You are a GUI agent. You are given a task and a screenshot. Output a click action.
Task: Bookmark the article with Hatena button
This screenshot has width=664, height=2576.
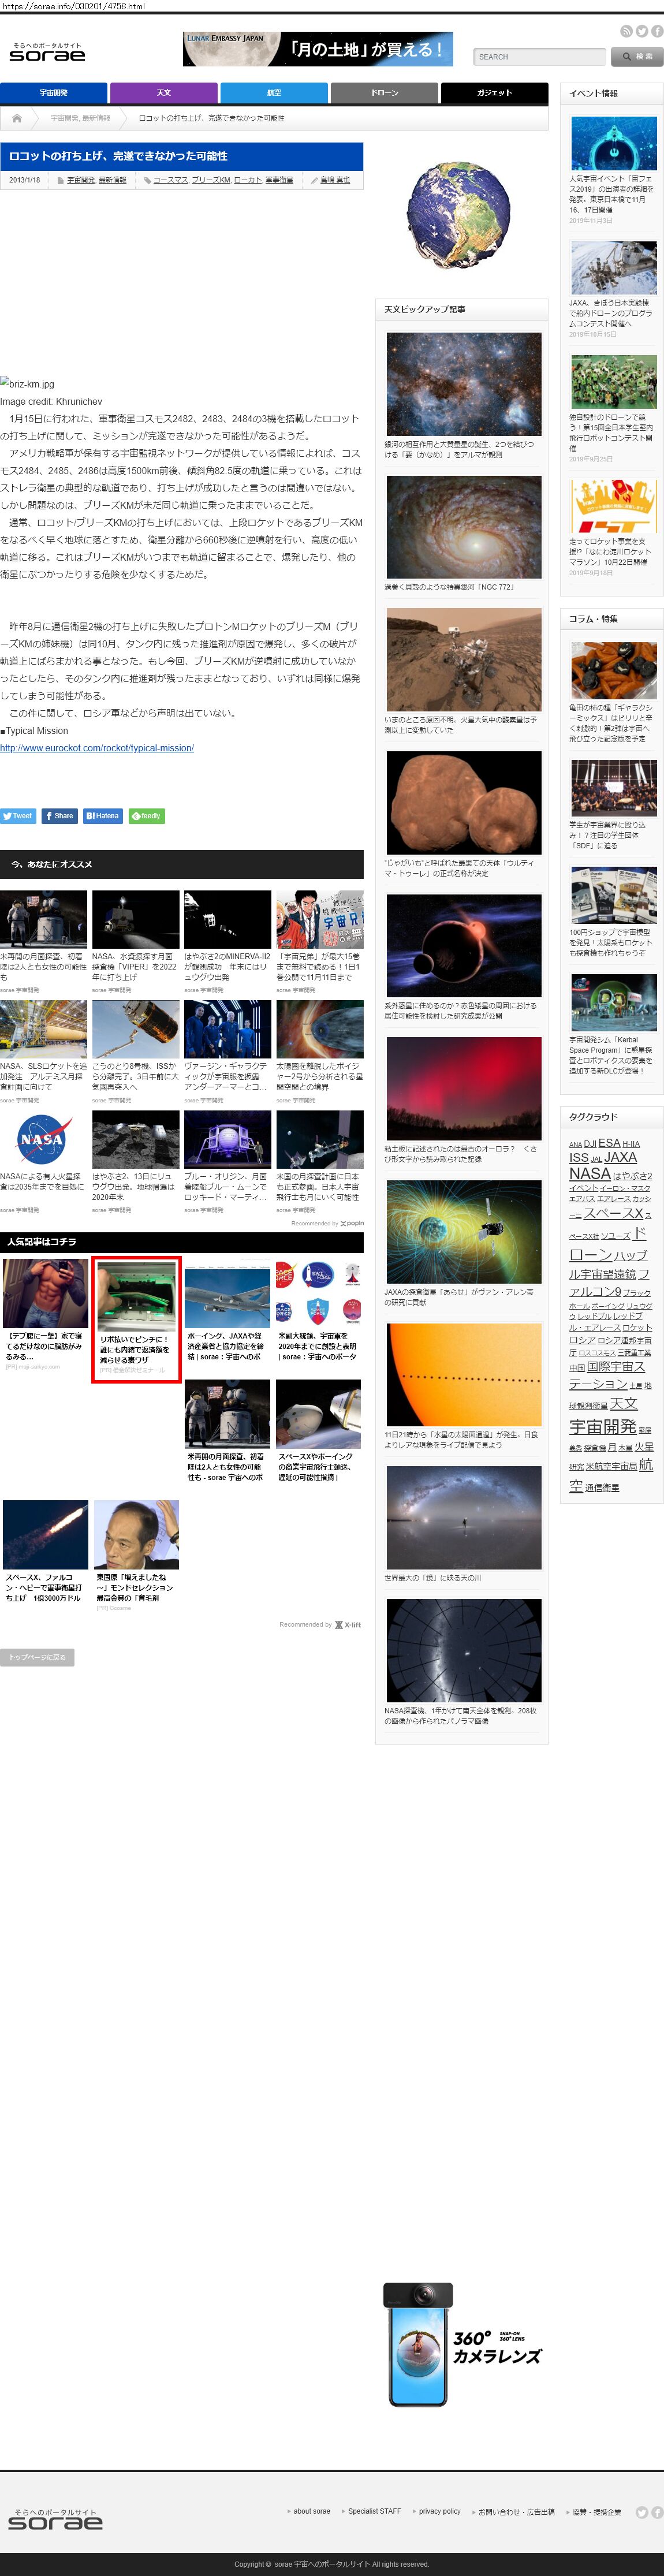[x=103, y=816]
